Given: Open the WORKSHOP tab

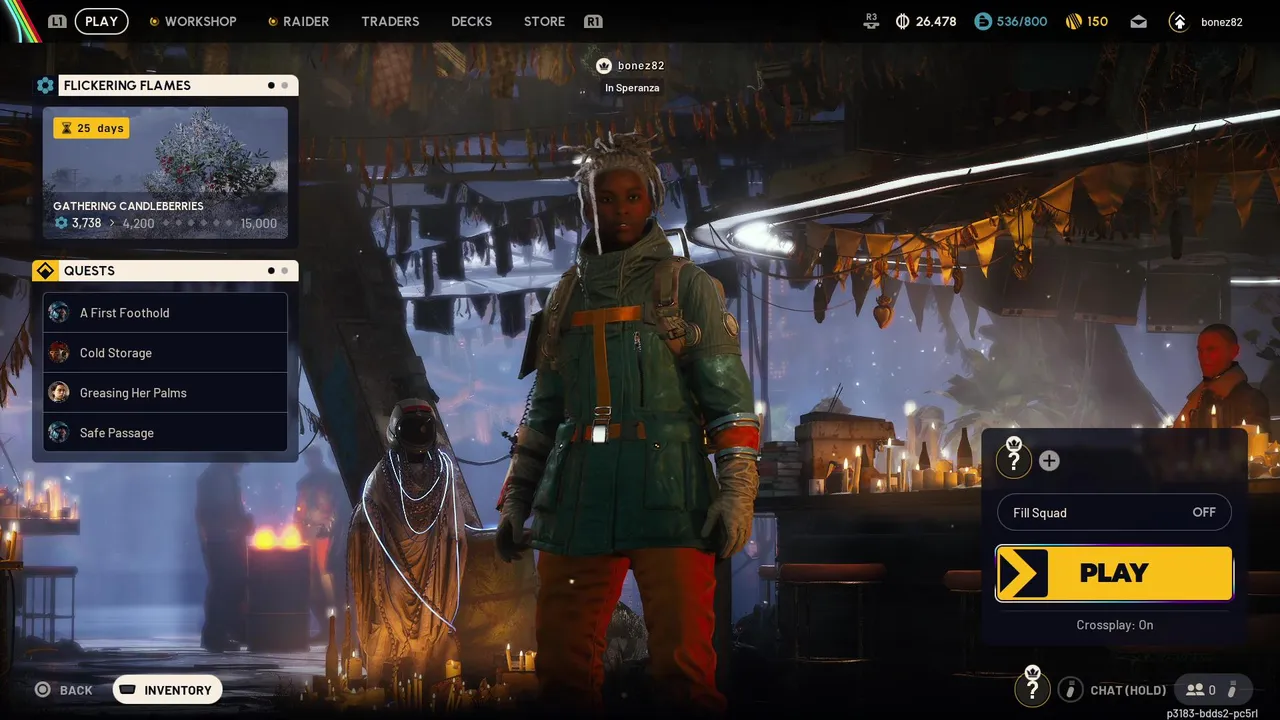Looking at the screenshot, I should [x=200, y=21].
